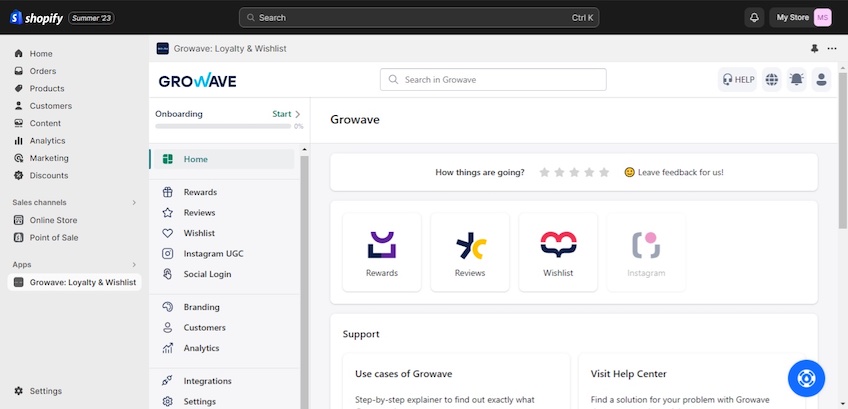The height and width of the screenshot is (409, 848).
Task: Rate one star for feedback
Action: (x=544, y=173)
